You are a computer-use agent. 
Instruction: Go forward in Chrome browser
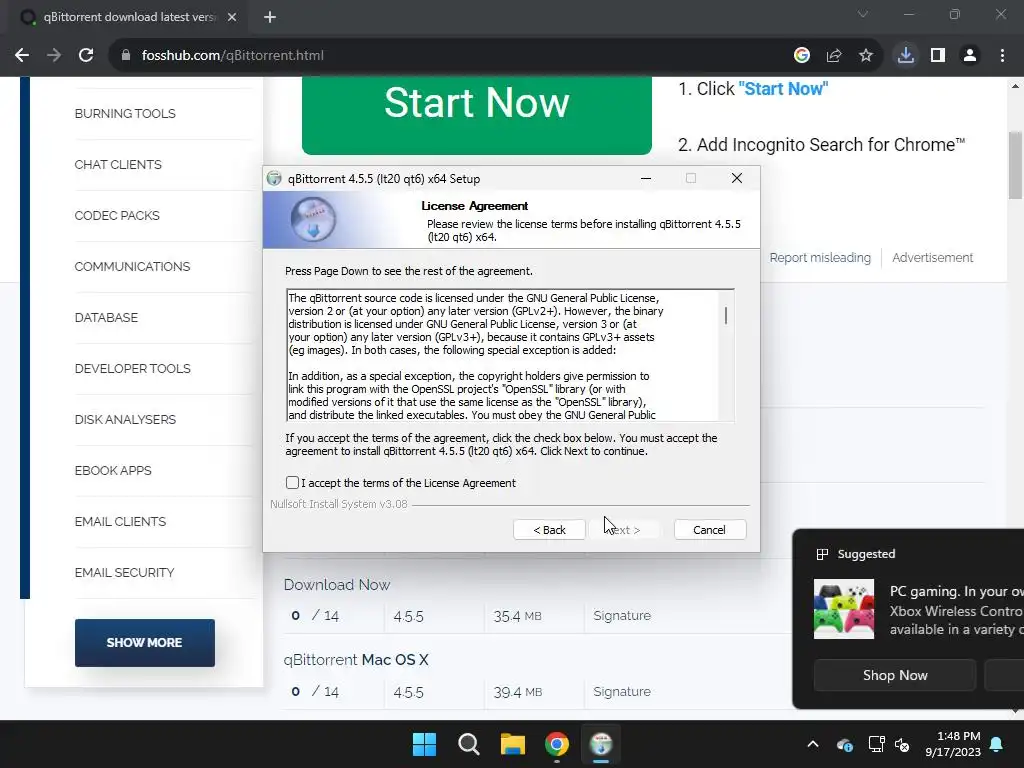(x=54, y=56)
